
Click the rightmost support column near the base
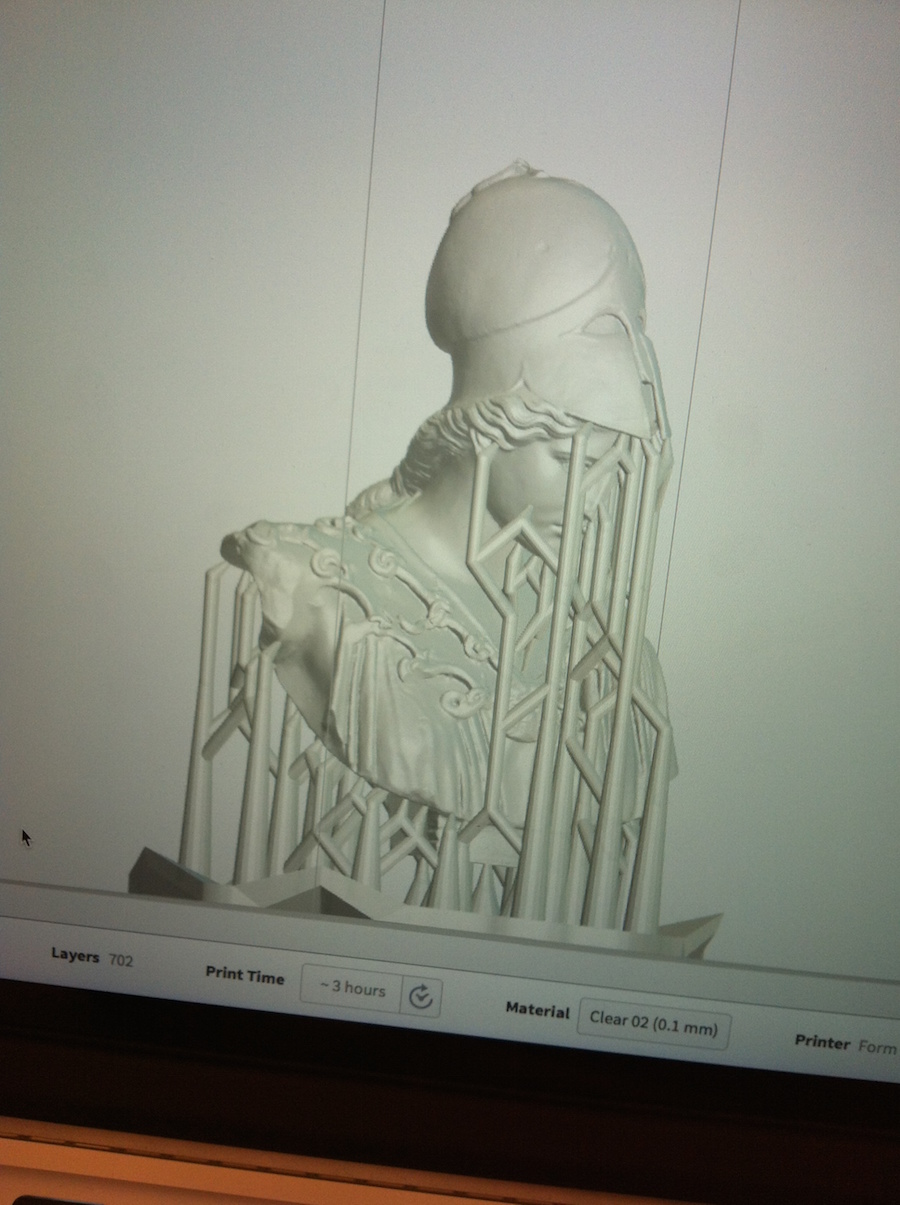[652, 840]
